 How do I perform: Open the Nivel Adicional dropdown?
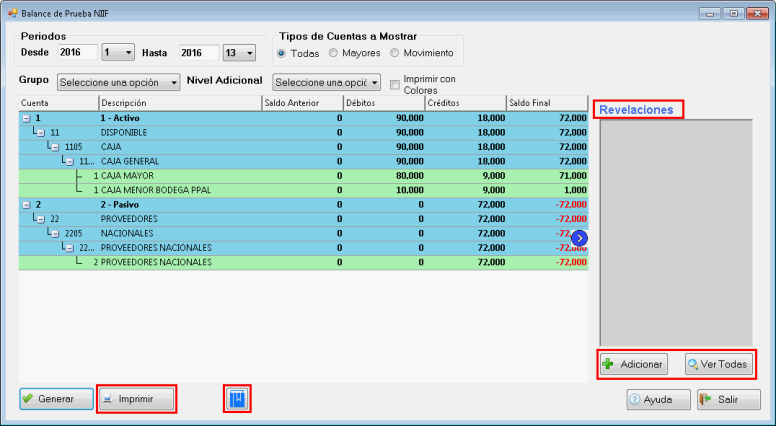(x=326, y=82)
